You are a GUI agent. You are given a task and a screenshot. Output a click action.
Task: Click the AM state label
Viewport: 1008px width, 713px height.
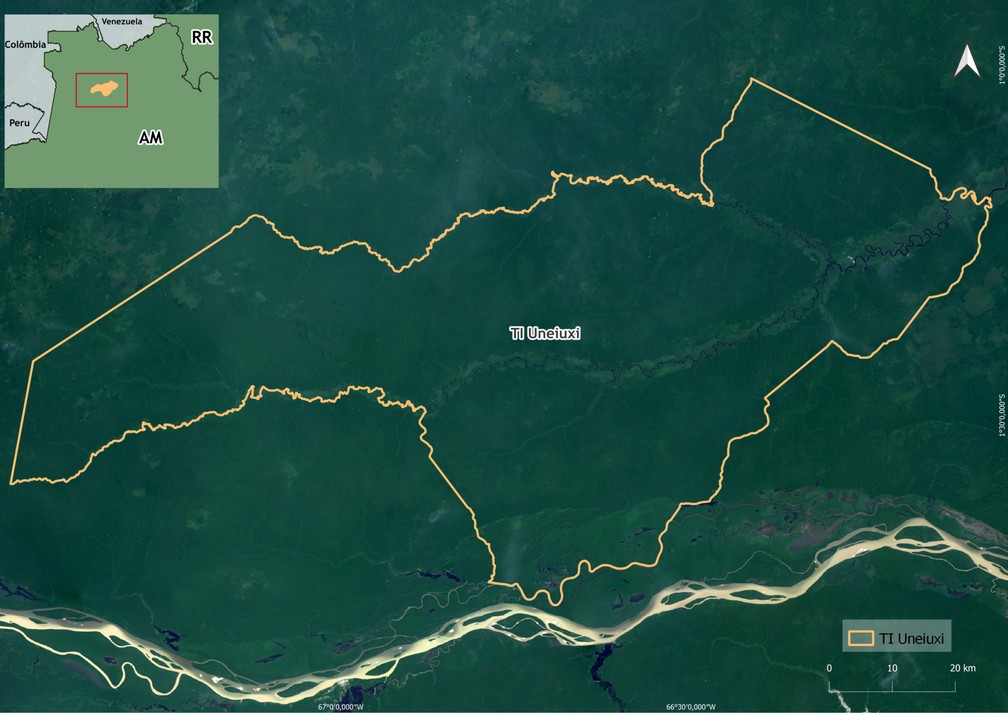tap(150, 137)
